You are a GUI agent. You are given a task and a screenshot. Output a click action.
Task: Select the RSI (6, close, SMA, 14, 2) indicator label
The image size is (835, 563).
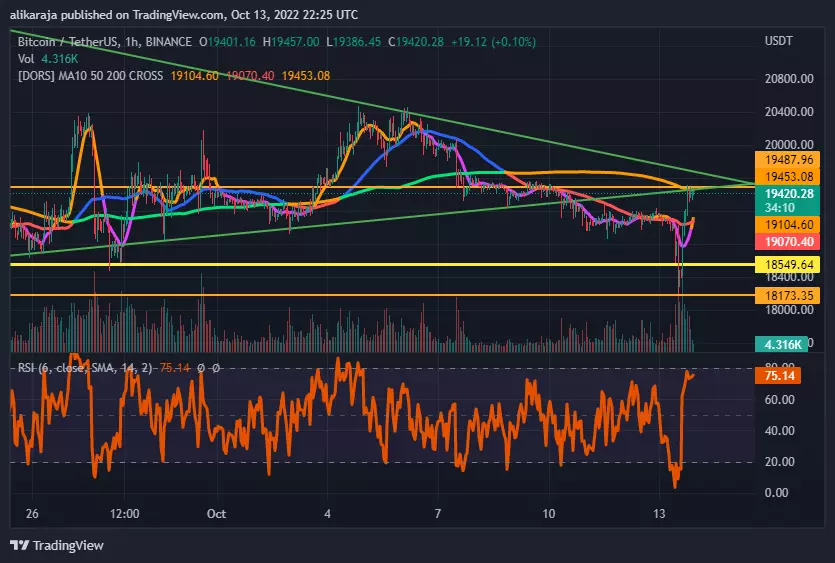85,368
